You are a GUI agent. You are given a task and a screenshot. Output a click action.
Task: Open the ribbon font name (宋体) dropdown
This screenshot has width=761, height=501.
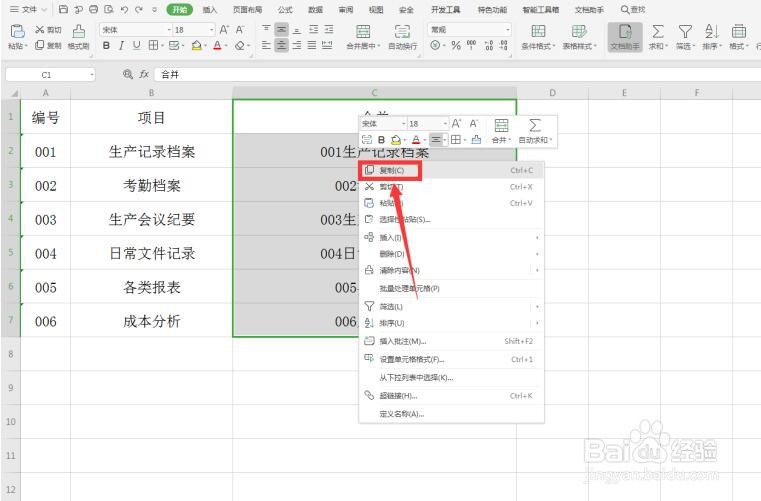[x=169, y=30]
